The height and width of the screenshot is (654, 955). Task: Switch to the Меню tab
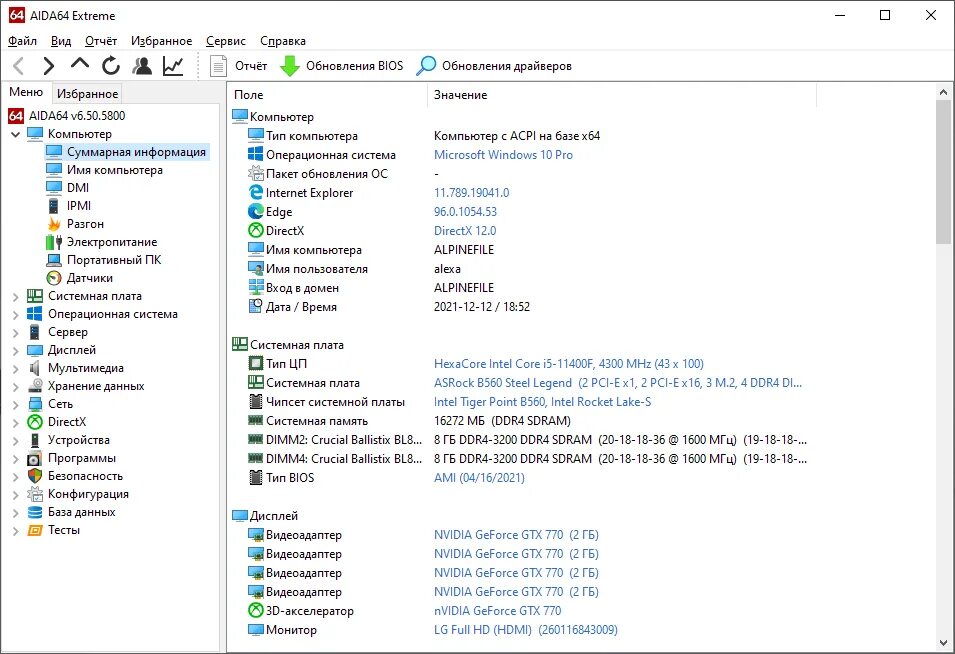(26, 92)
